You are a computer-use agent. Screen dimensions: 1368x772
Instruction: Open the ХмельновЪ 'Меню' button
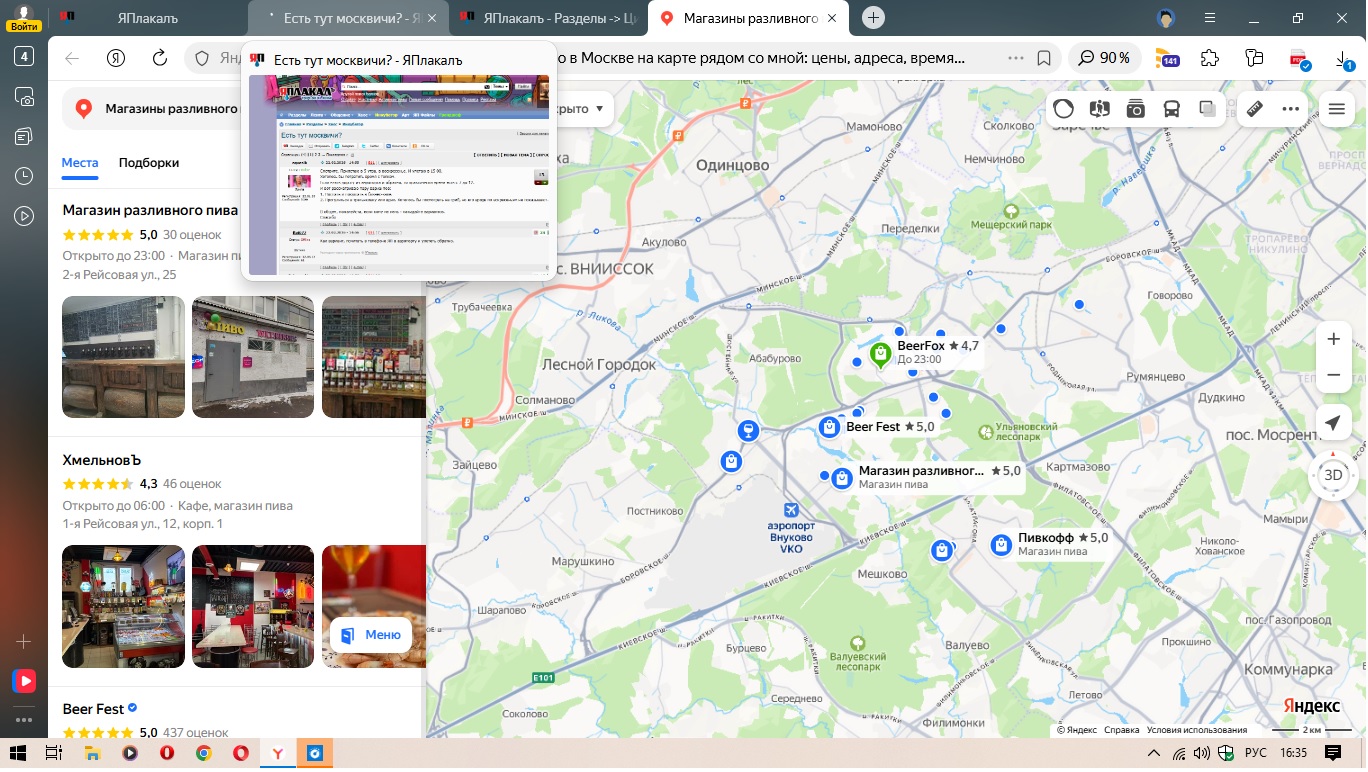pos(371,635)
